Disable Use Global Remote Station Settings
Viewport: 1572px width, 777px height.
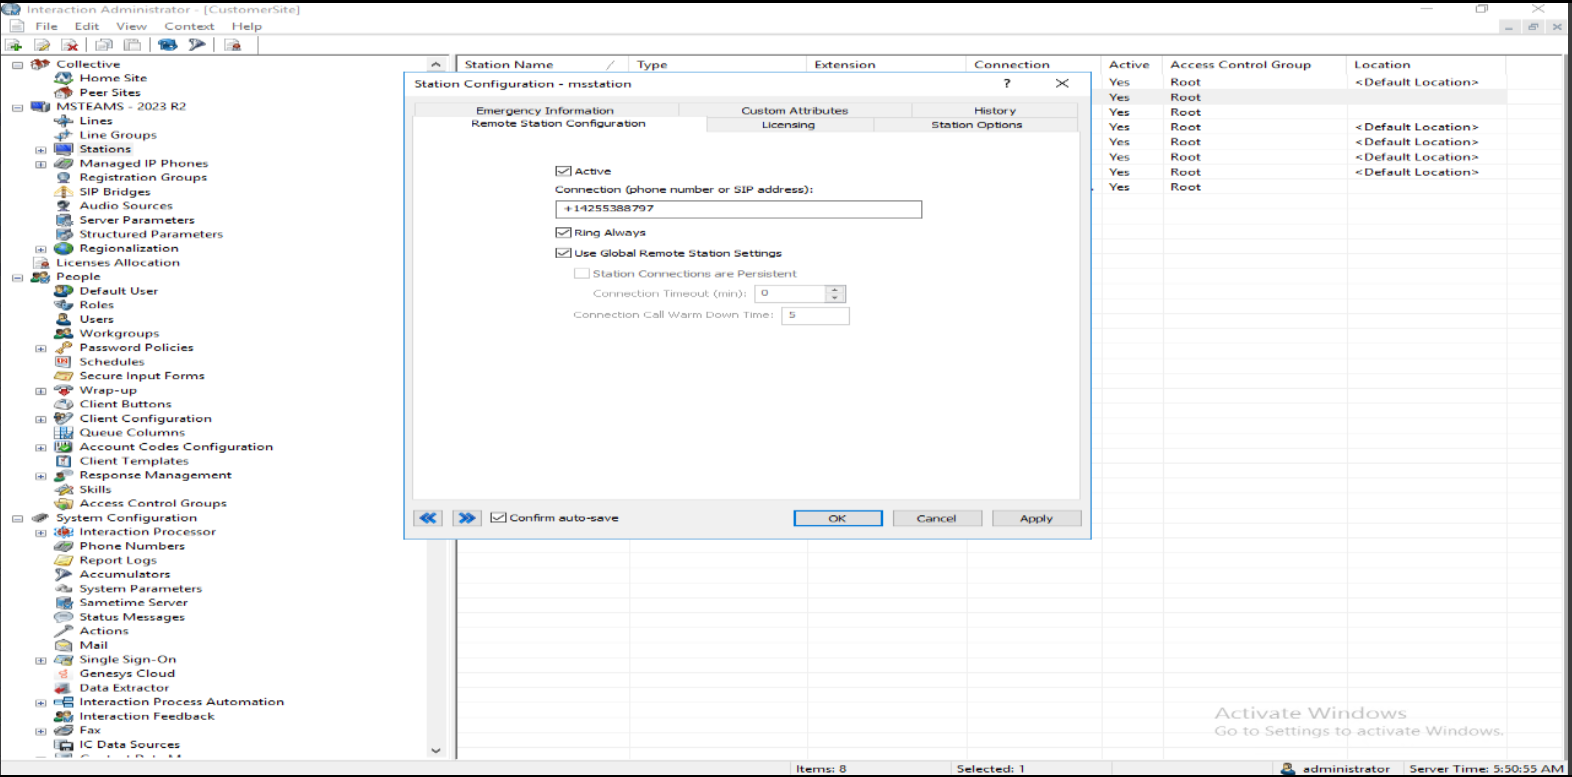tap(563, 253)
